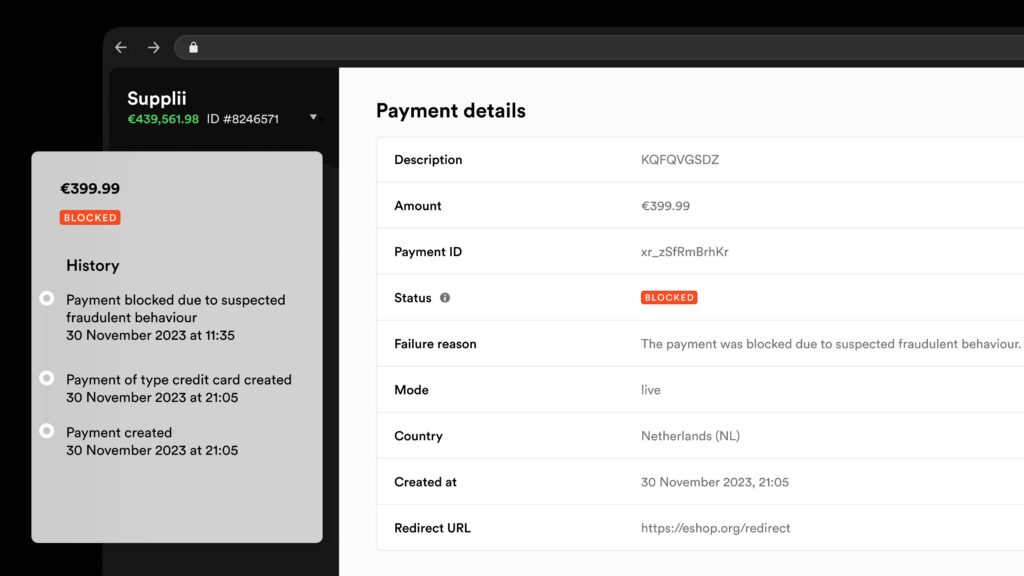Click the History heading in card
1024x576 pixels.
click(93, 266)
